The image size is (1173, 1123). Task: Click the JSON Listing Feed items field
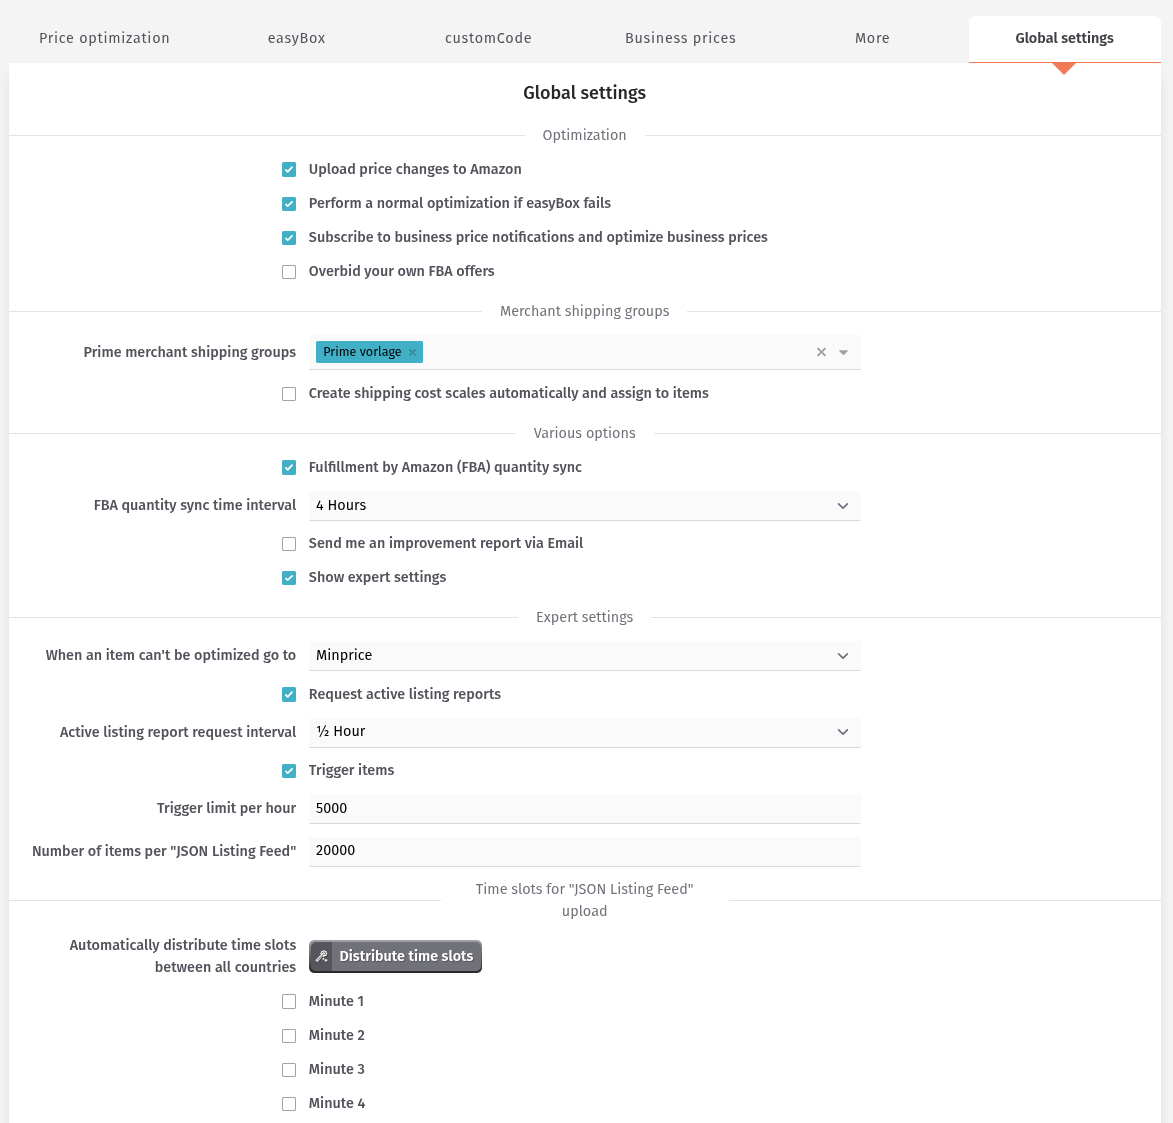[x=584, y=851]
